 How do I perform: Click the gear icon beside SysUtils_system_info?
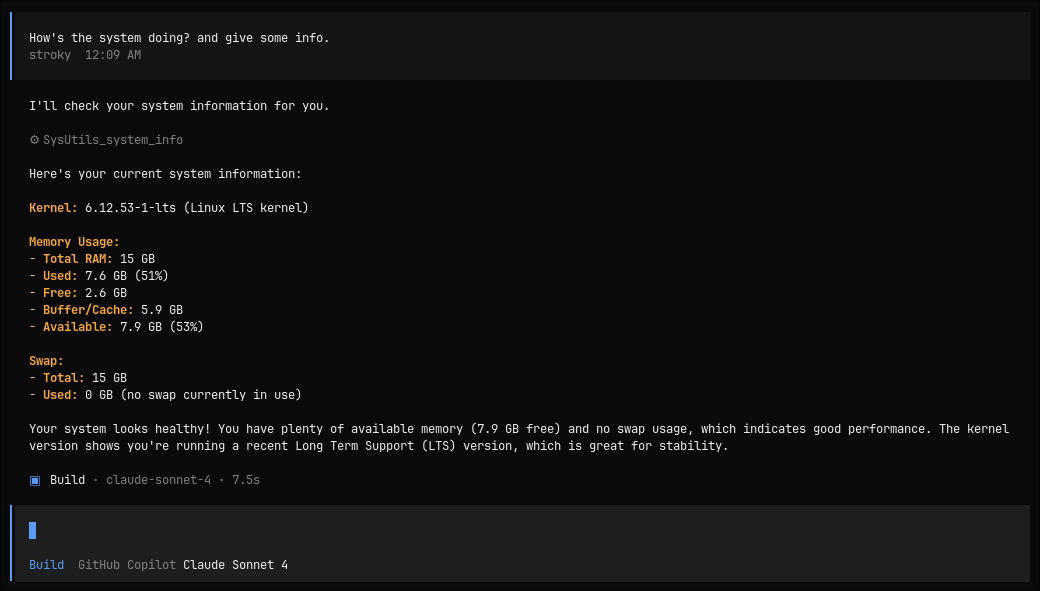[34, 140]
